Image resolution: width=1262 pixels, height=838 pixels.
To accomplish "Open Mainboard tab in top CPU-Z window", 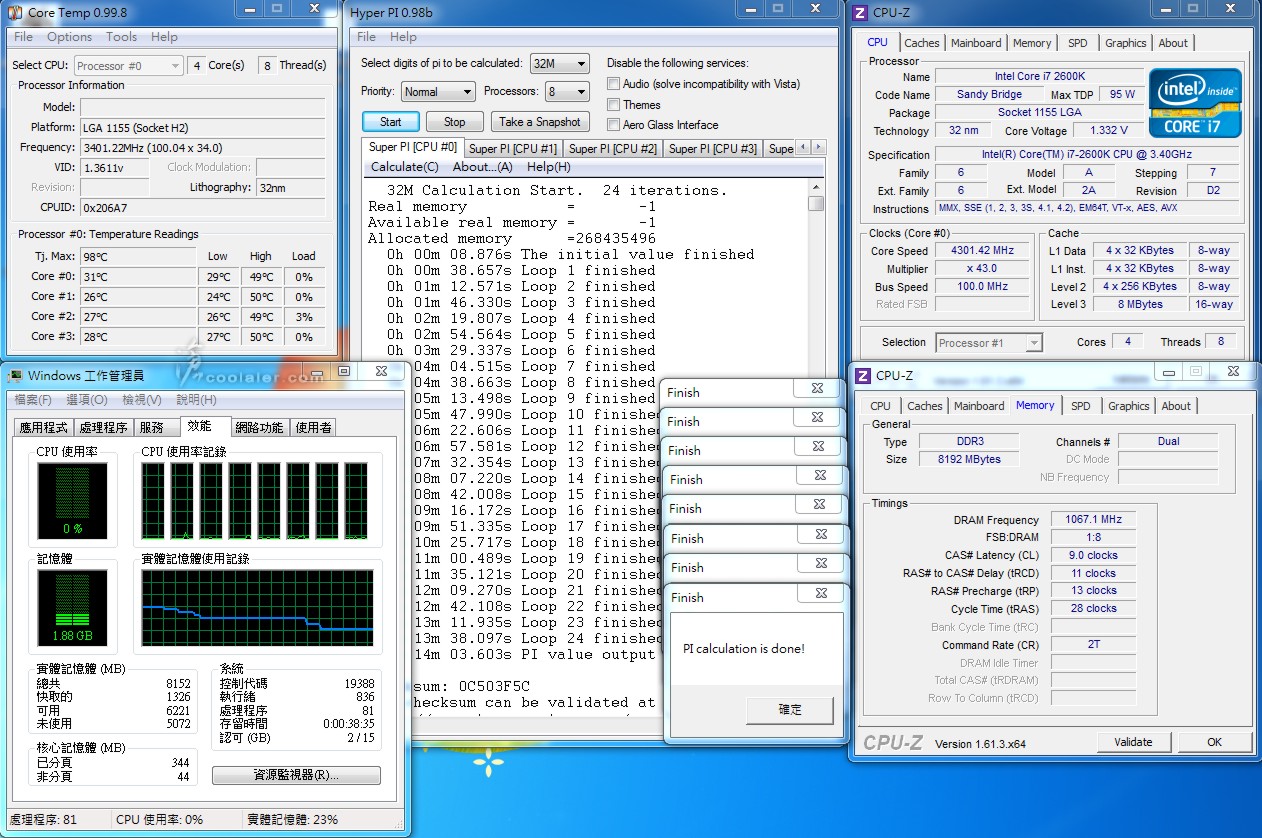I will click(x=976, y=43).
